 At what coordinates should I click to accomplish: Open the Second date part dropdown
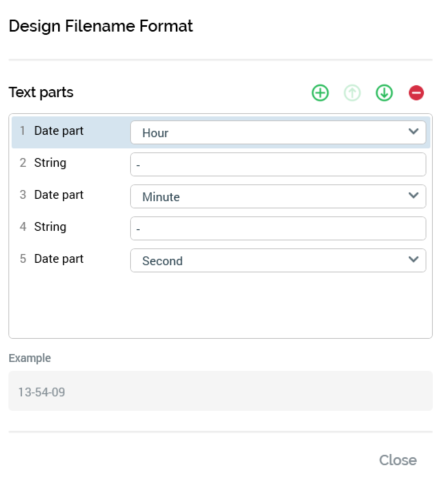coord(278,261)
